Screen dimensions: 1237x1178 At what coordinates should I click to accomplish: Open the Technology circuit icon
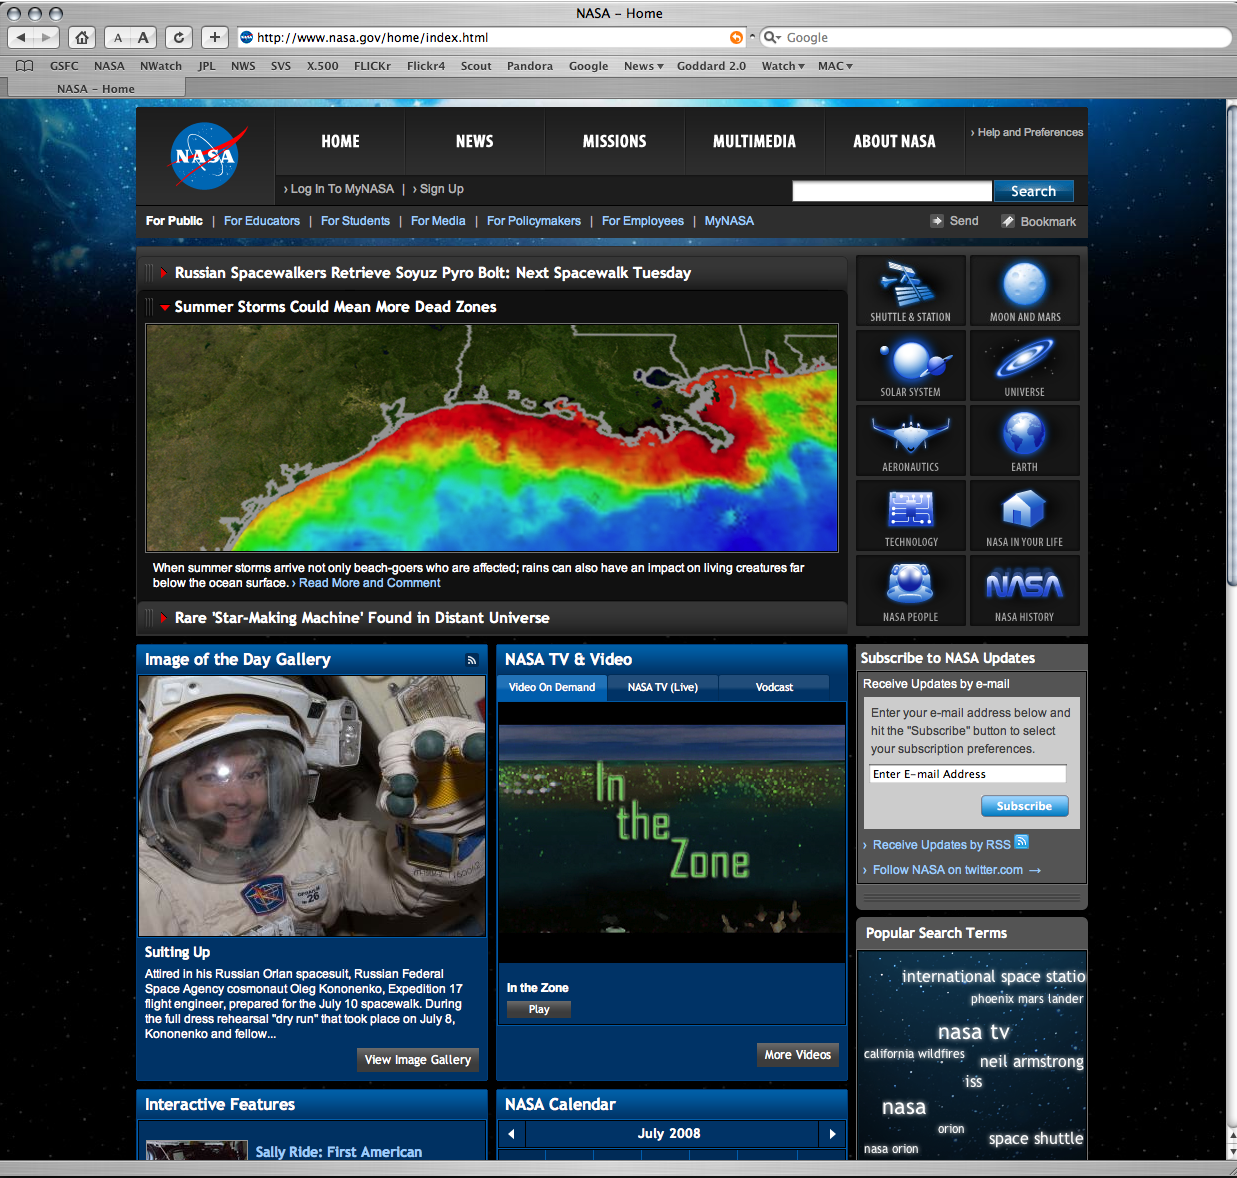tap(910, 515)
